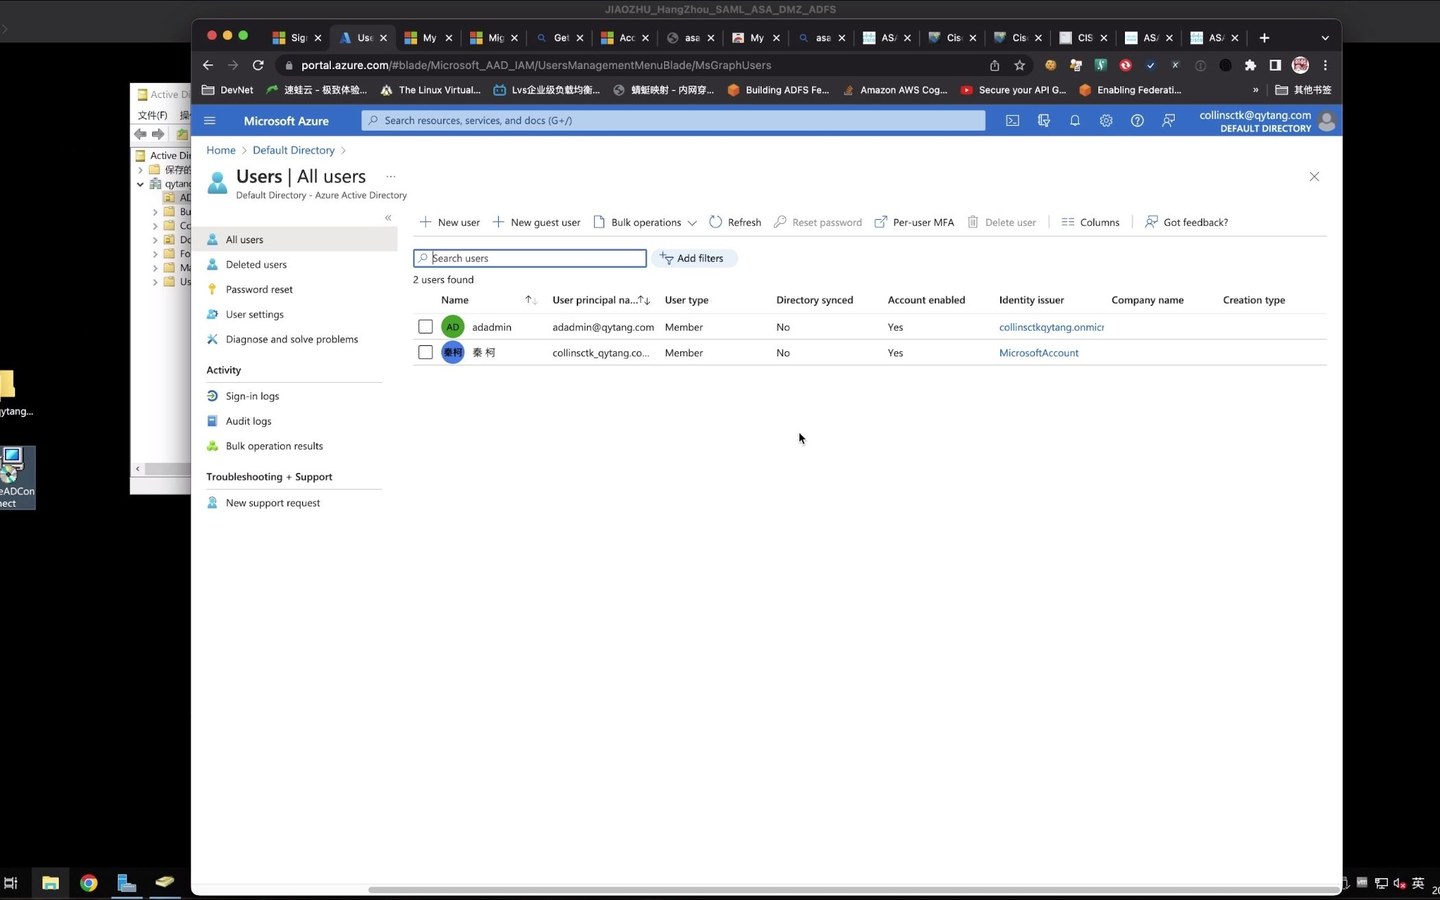Collapse the left navigation with chevrons

388,218
